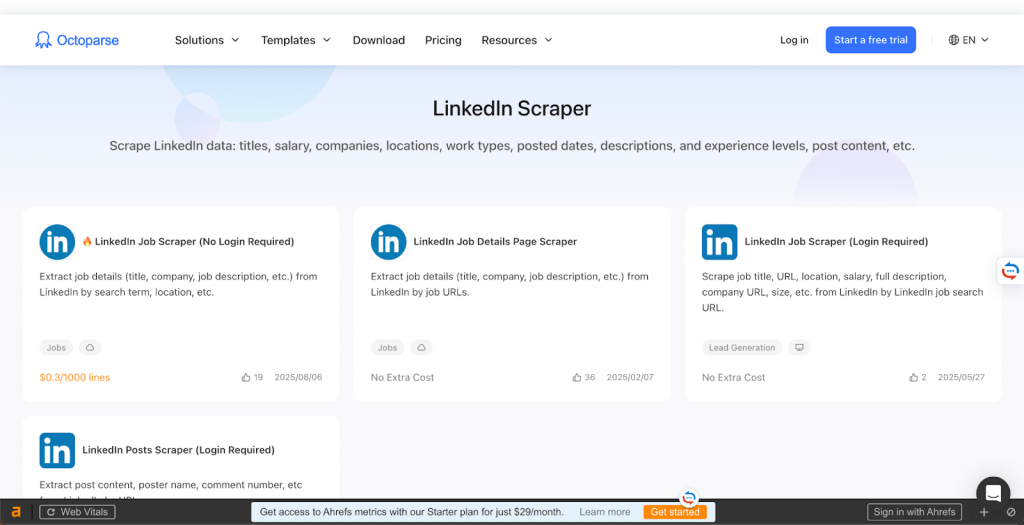Open LinkedIn Job Scraper (No Login Required)
The image size is (1024, 525).
[x=194, y=242]
